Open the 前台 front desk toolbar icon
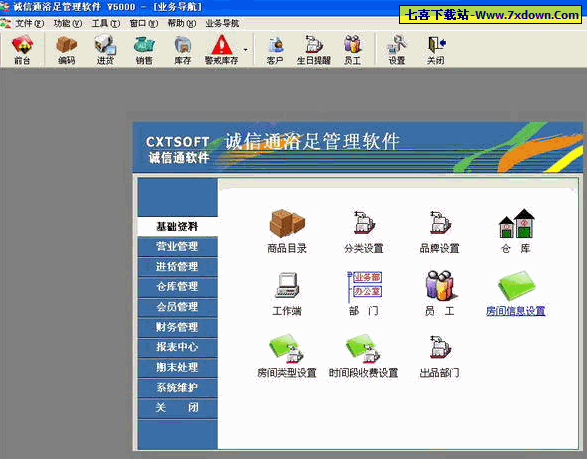Viewport: 587px width, 459px height. 22,49
